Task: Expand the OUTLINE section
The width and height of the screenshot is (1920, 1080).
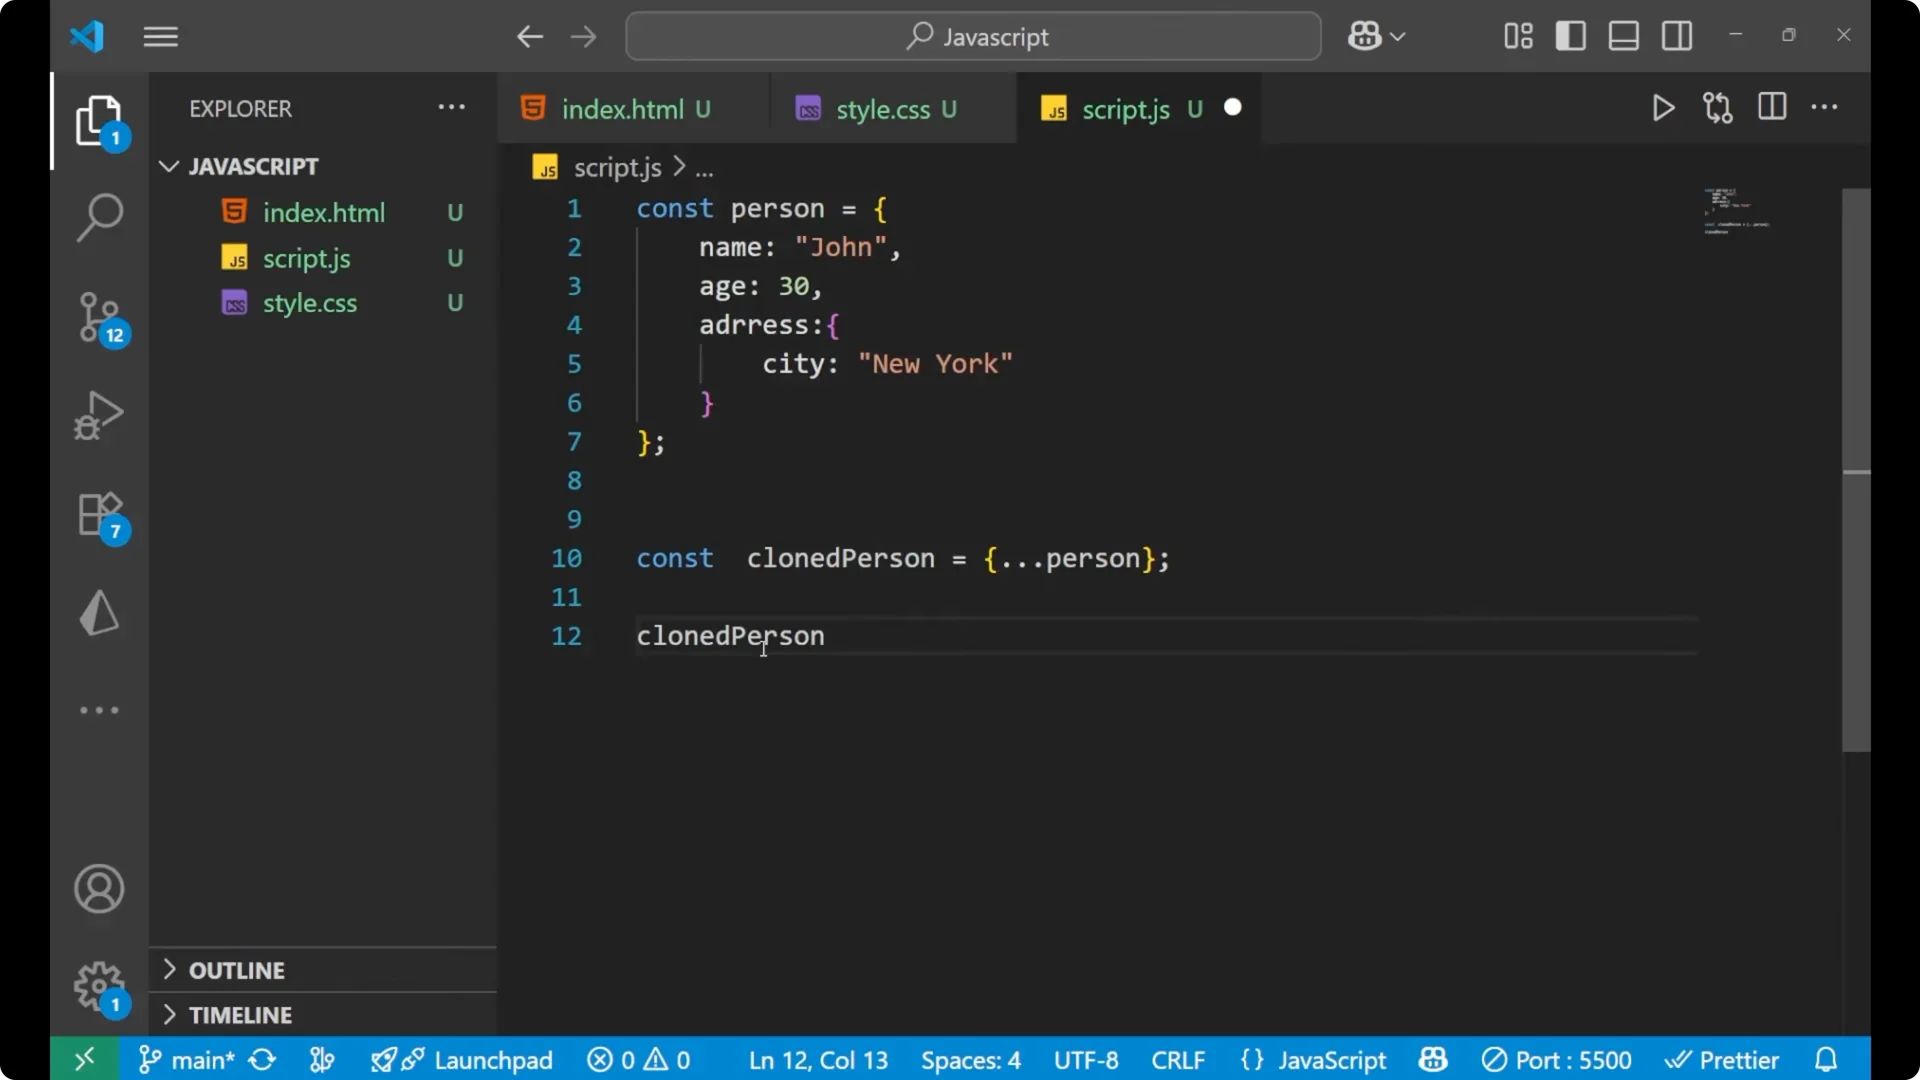Action: click(238, 970)
